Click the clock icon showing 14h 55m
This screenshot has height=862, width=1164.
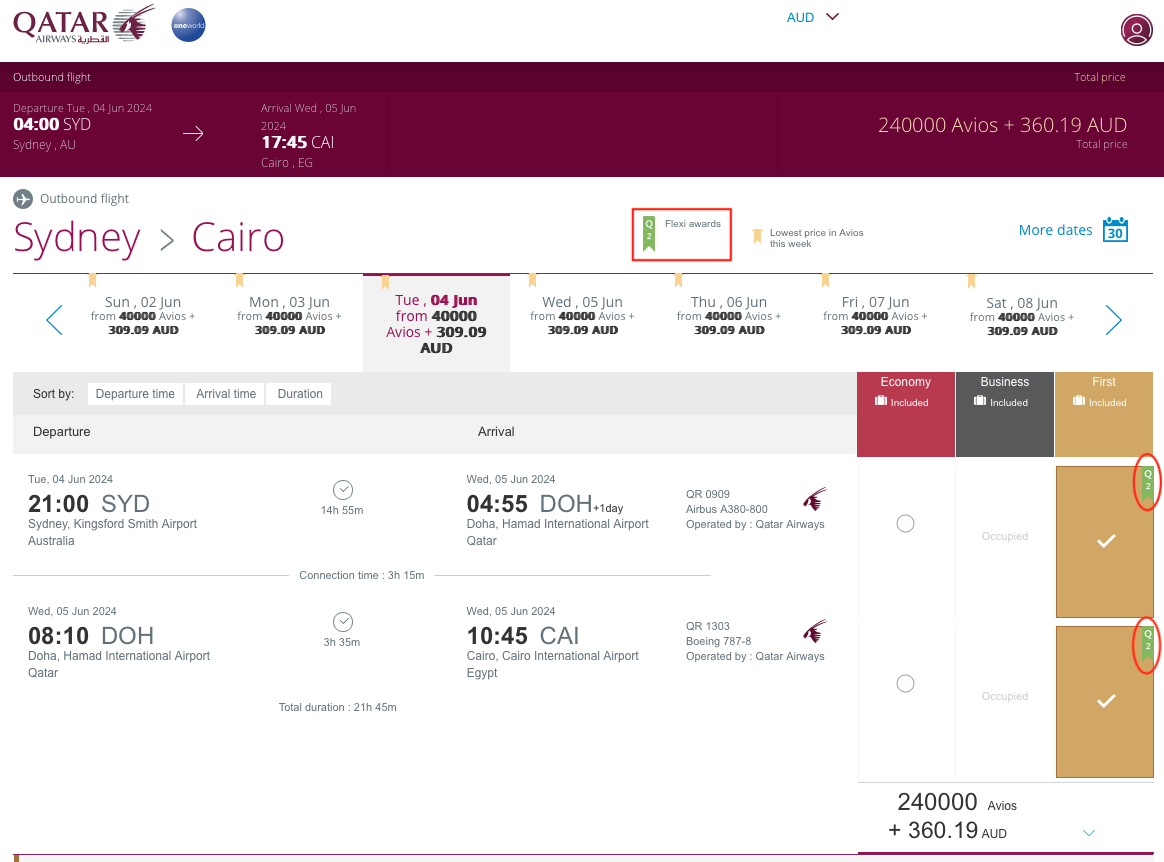[342, 489]
